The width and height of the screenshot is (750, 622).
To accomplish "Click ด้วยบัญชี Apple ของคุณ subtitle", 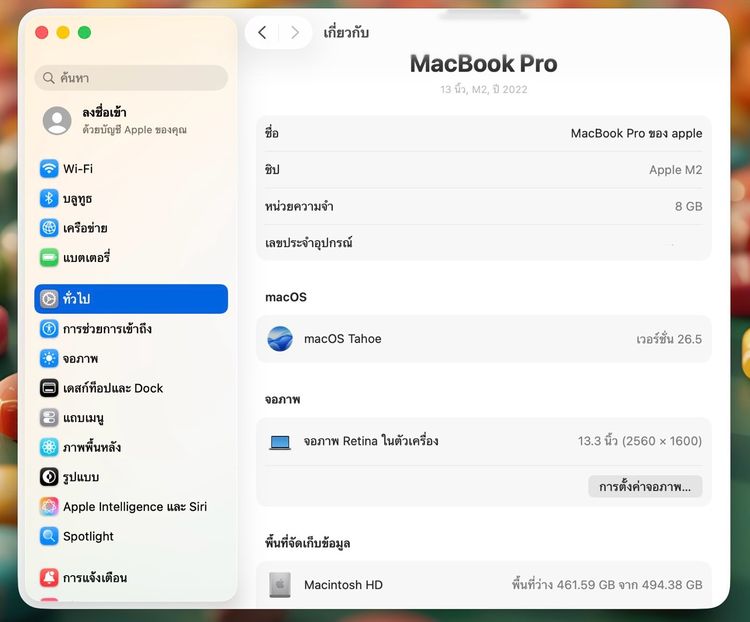I will [x=134, y=130].
